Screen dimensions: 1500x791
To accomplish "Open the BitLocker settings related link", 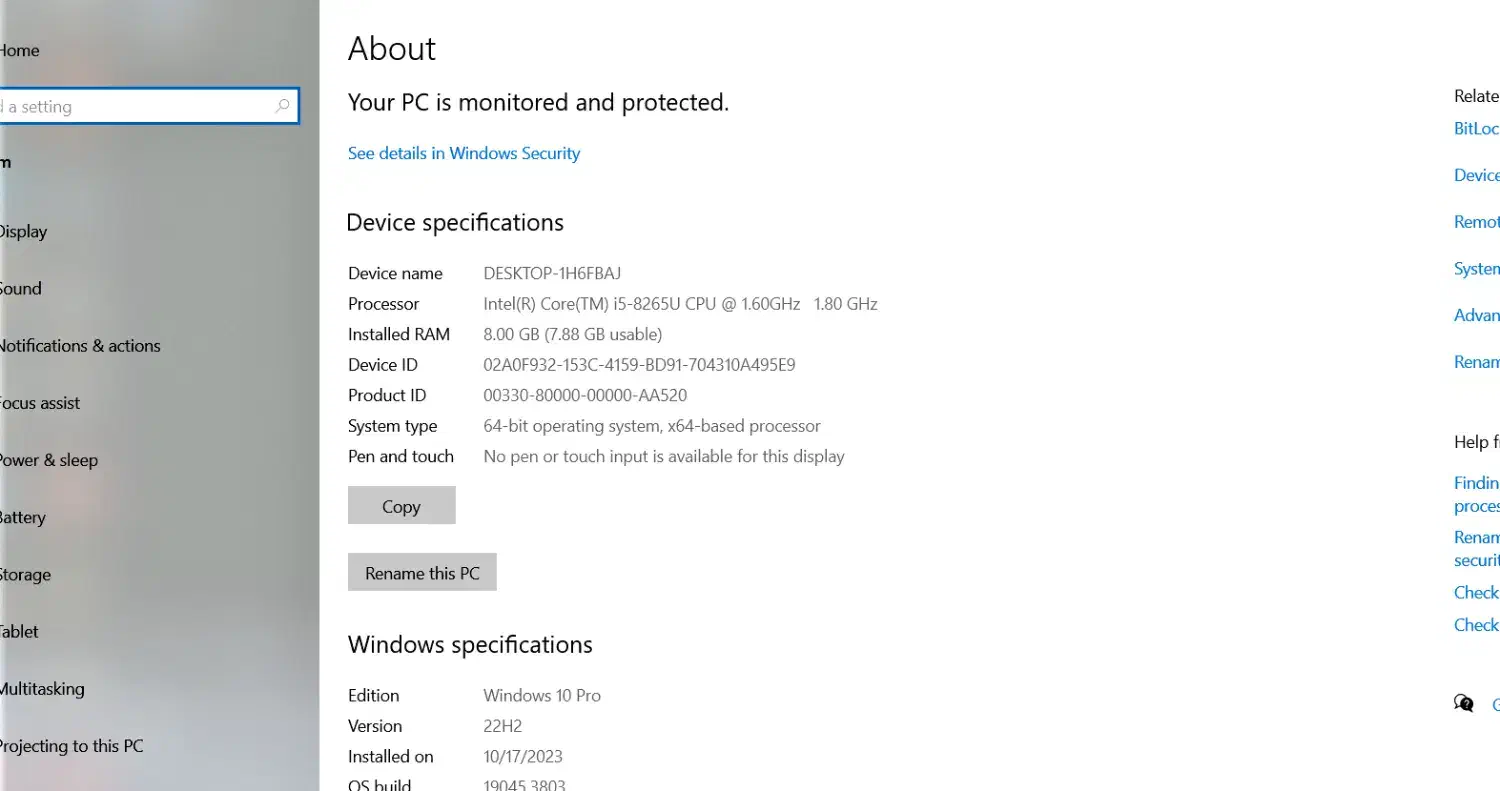I will coord(1476,128).
